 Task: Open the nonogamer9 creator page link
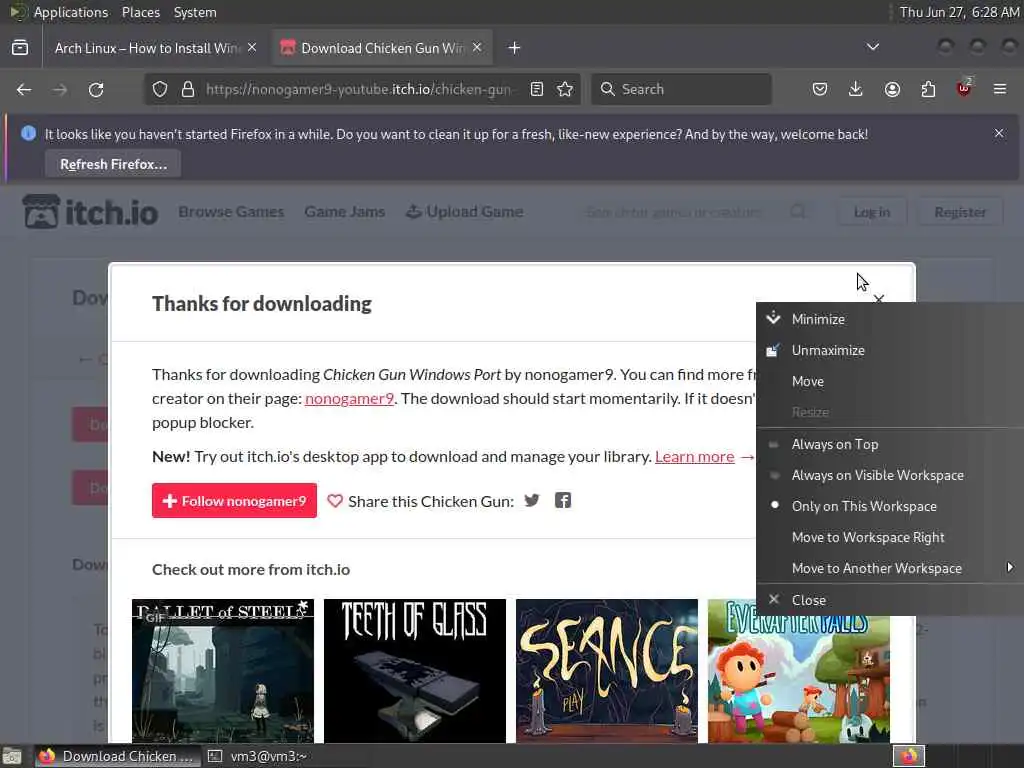349,398
